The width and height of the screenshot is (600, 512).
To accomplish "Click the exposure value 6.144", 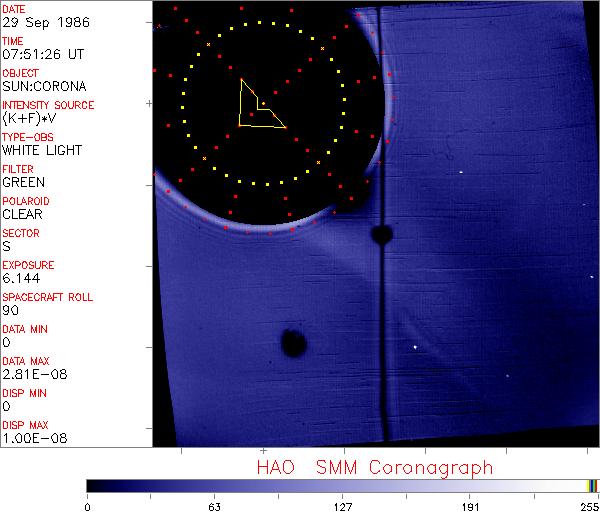I will 20,278.
